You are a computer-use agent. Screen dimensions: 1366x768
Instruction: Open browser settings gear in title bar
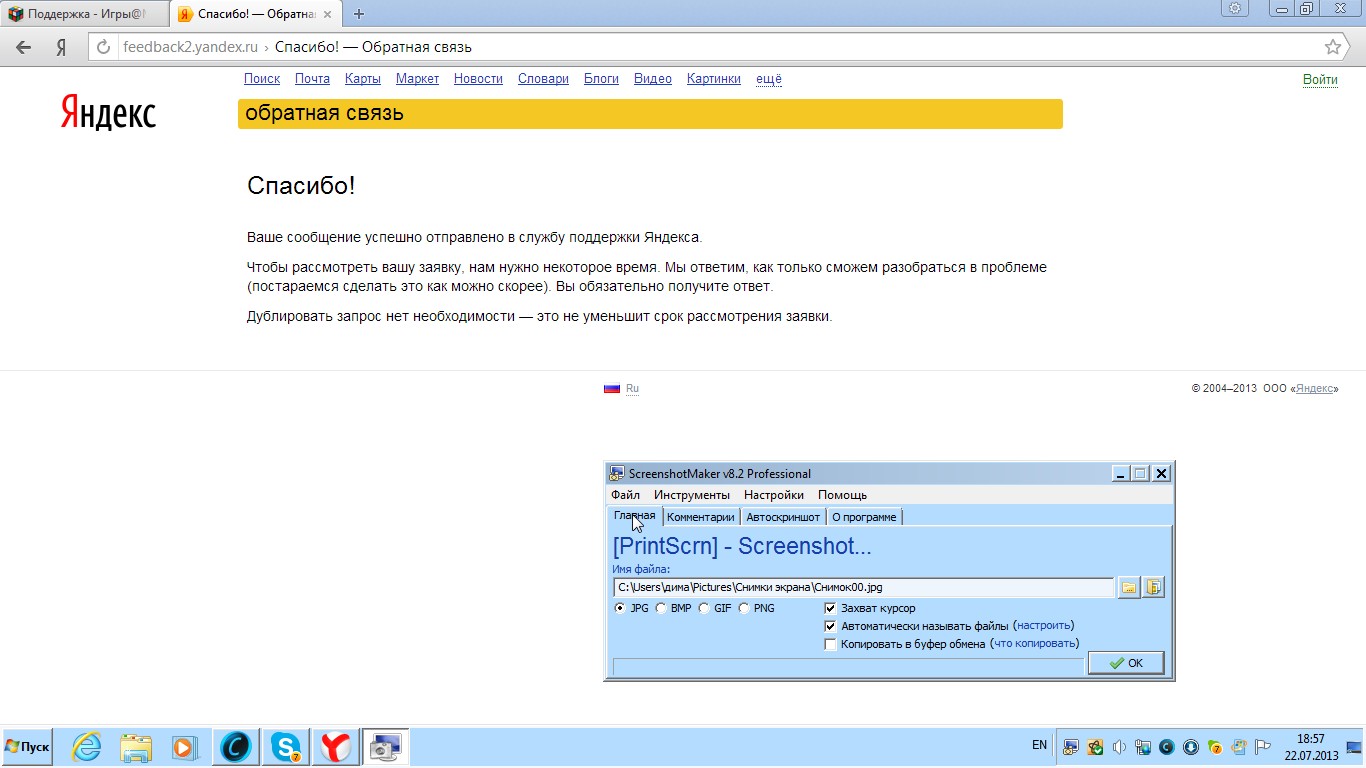1236,8
